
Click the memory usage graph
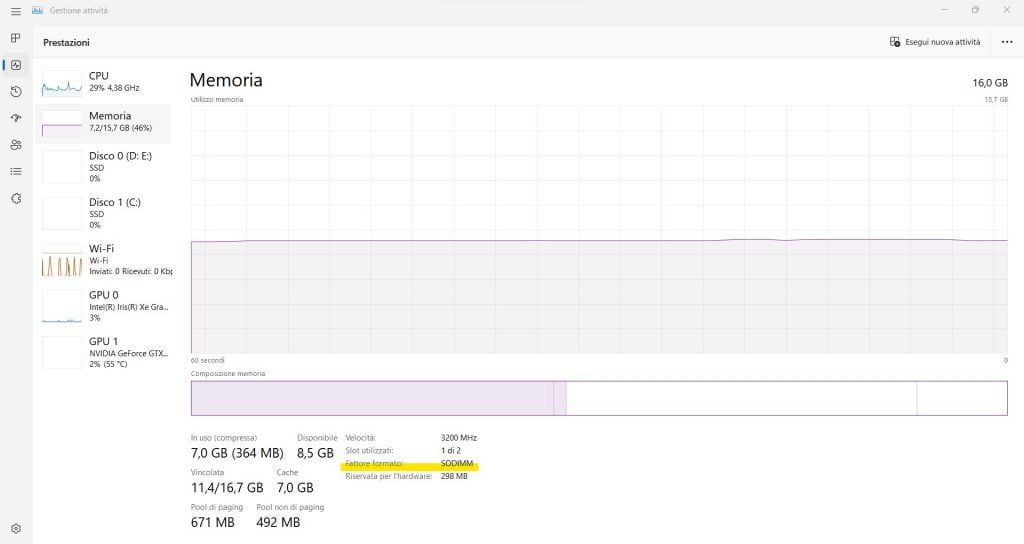(x=598, y=228)
